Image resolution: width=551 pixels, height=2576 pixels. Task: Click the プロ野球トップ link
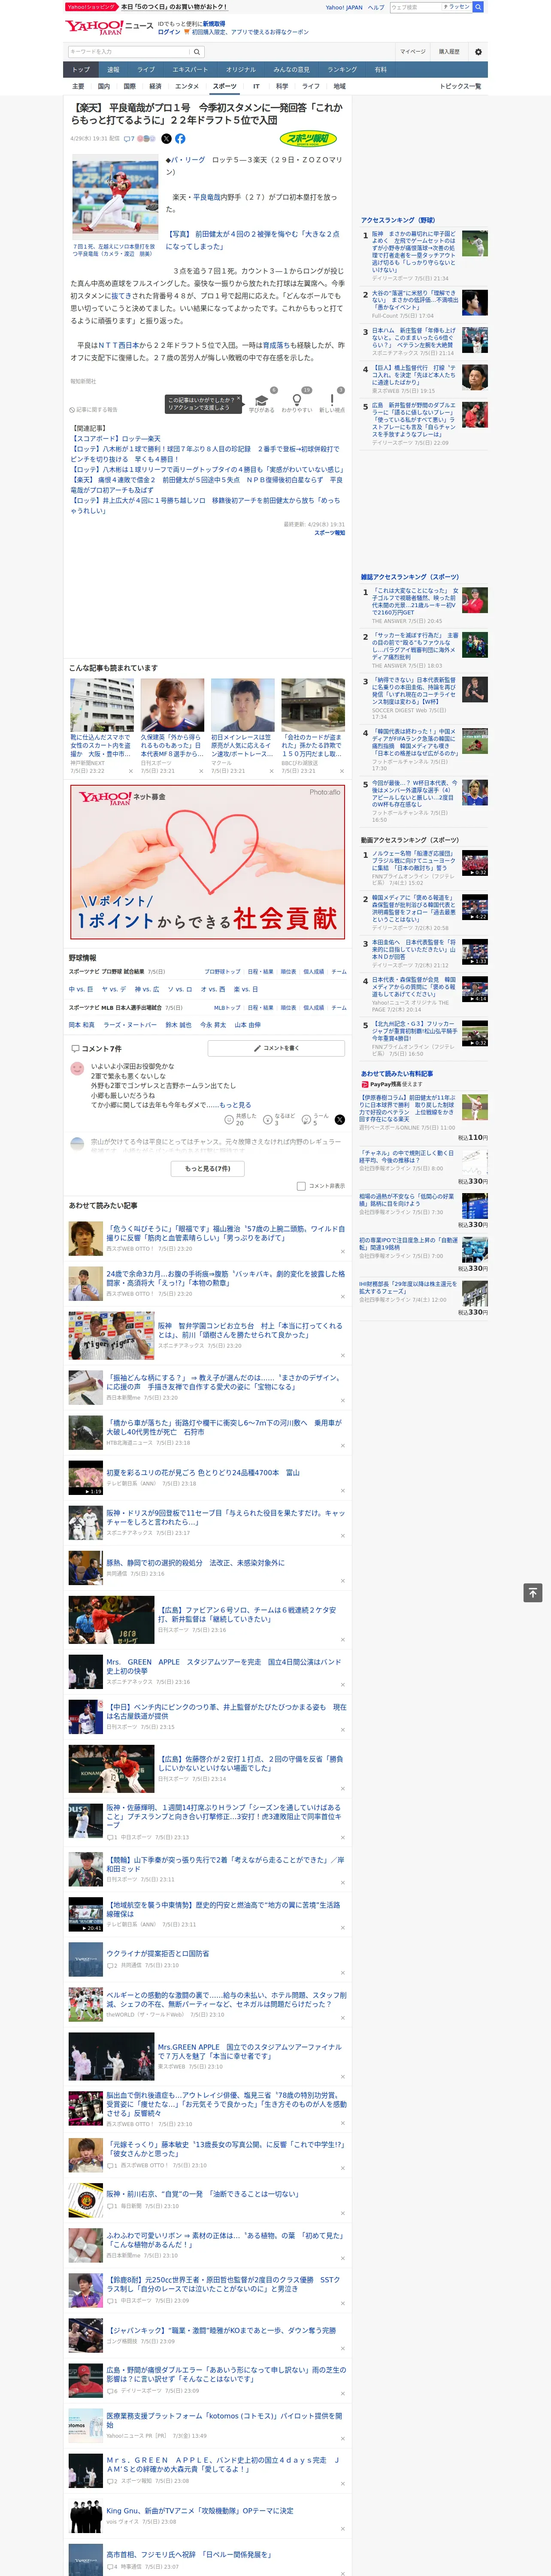(222, 971)
